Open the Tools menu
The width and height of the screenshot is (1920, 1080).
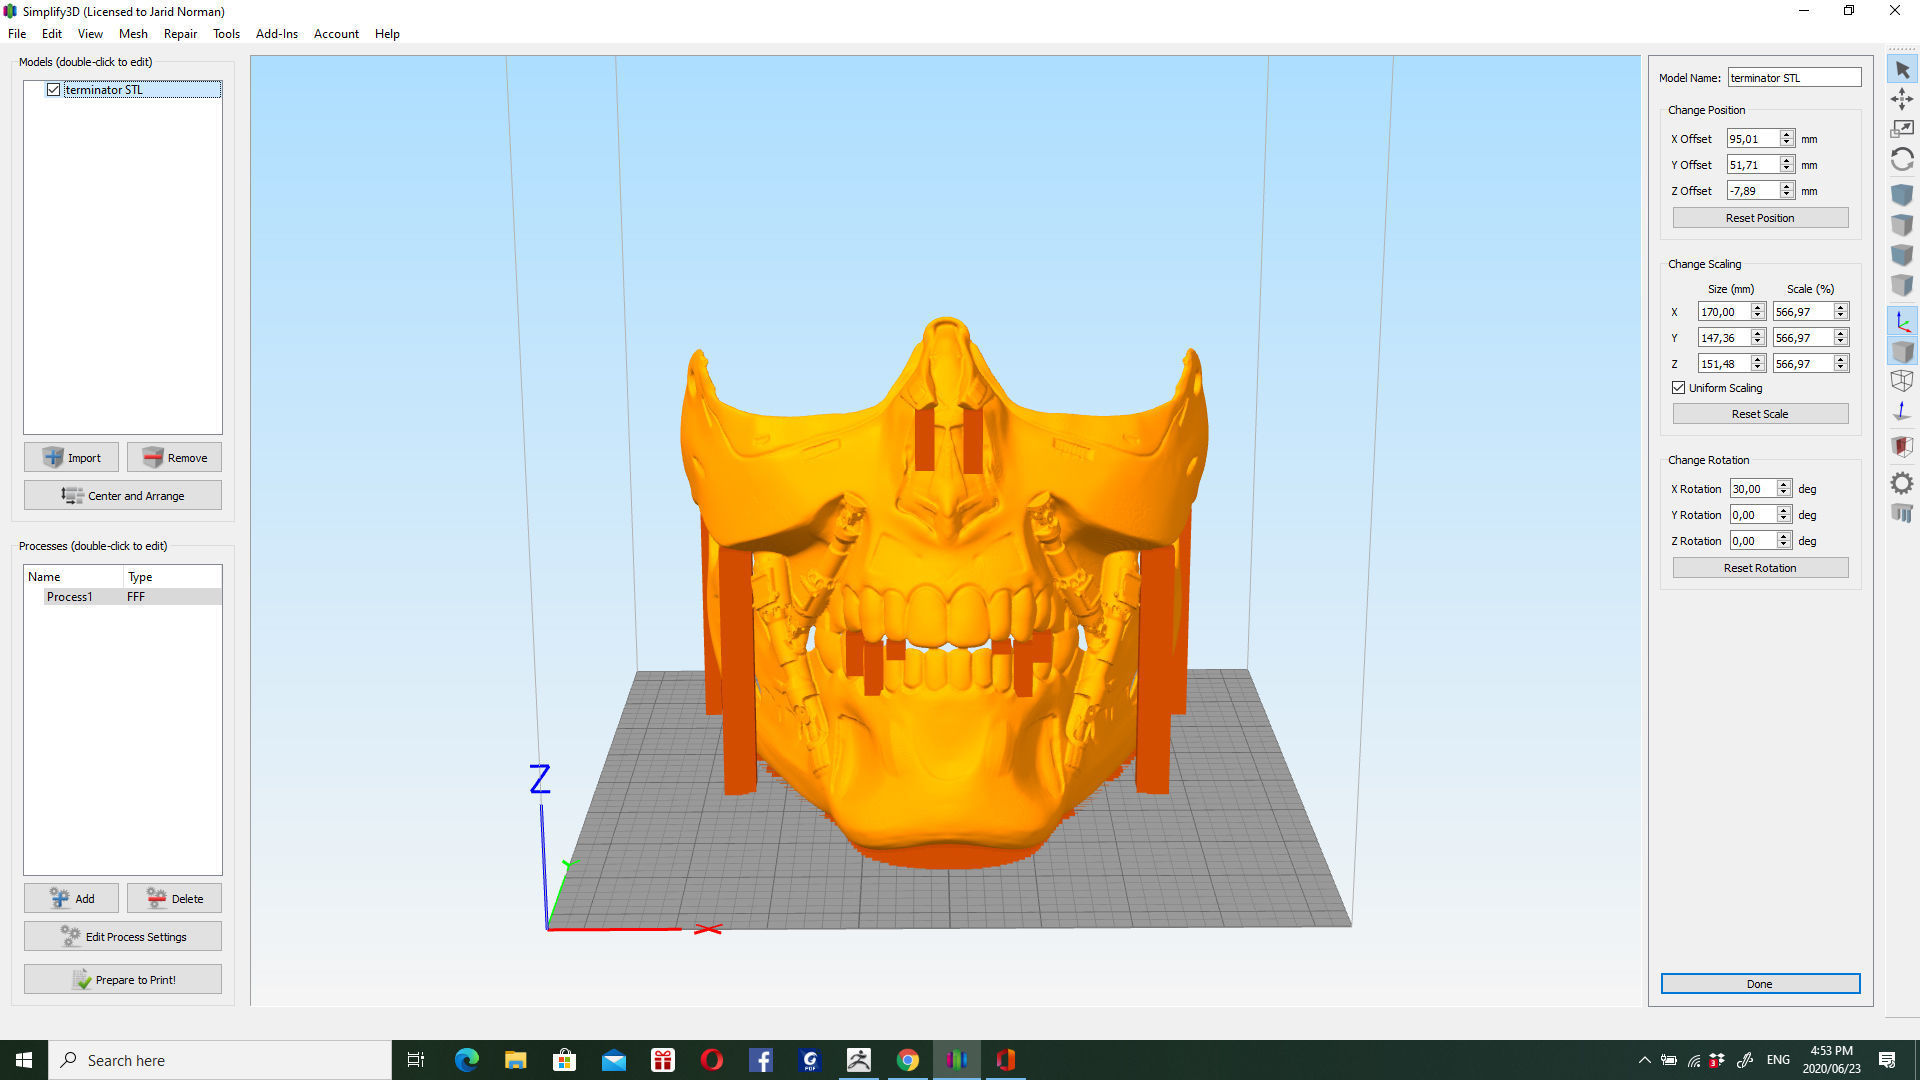(x=226, y=33)
